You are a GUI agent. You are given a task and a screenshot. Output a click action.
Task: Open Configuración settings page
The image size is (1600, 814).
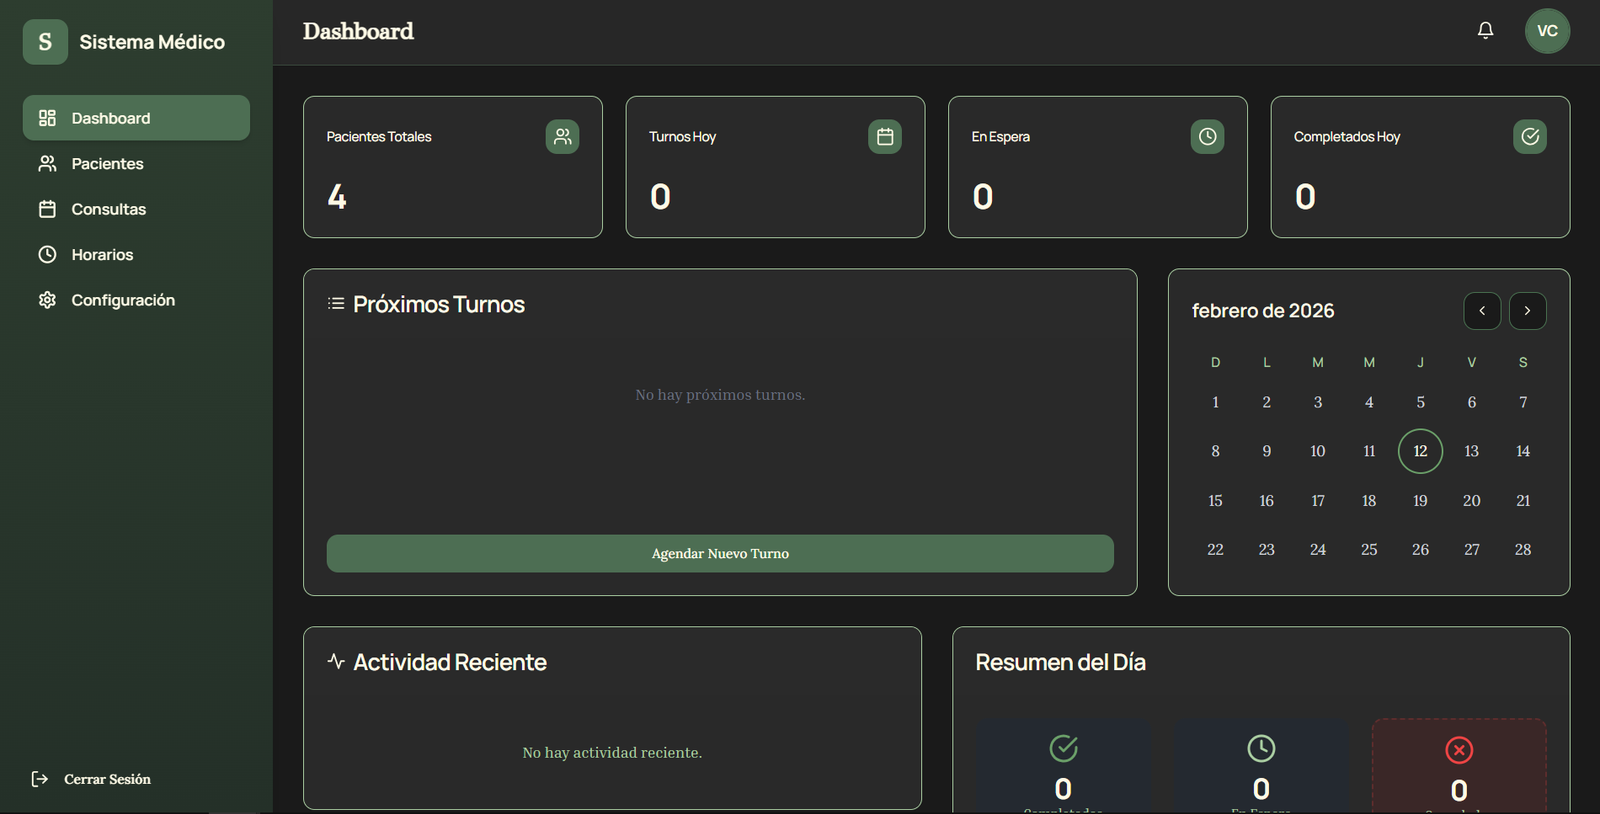[122, 300]
